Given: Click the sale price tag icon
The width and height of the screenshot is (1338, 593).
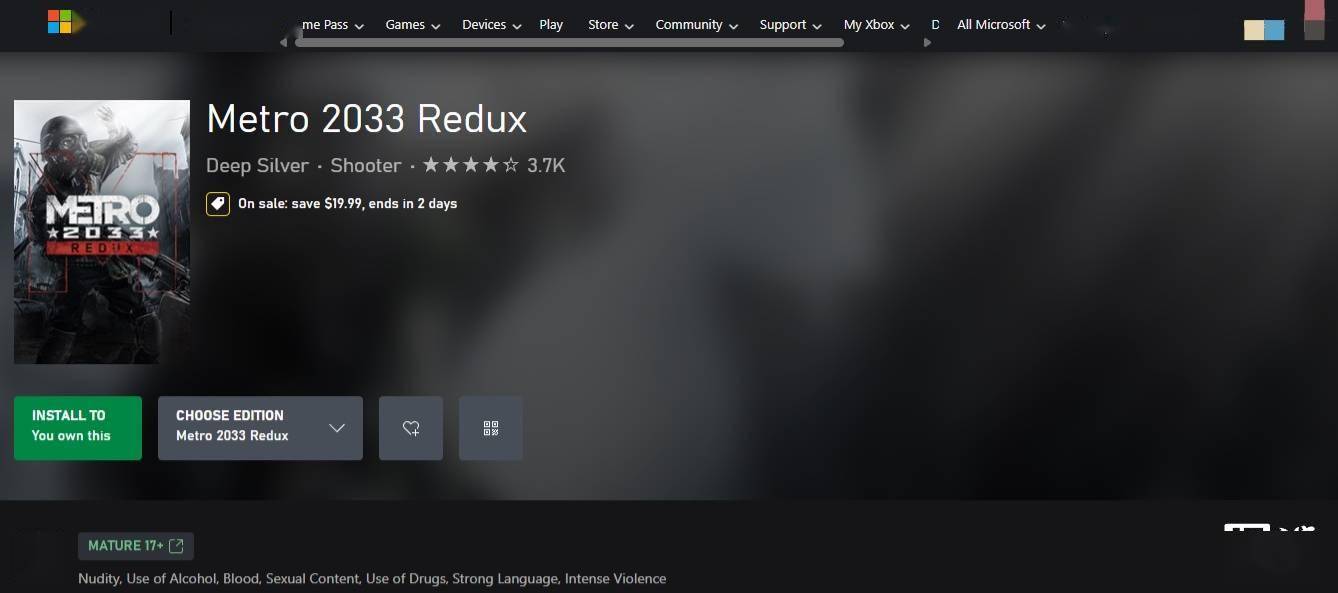Looking at the screenshot, I should coord(218,204).
